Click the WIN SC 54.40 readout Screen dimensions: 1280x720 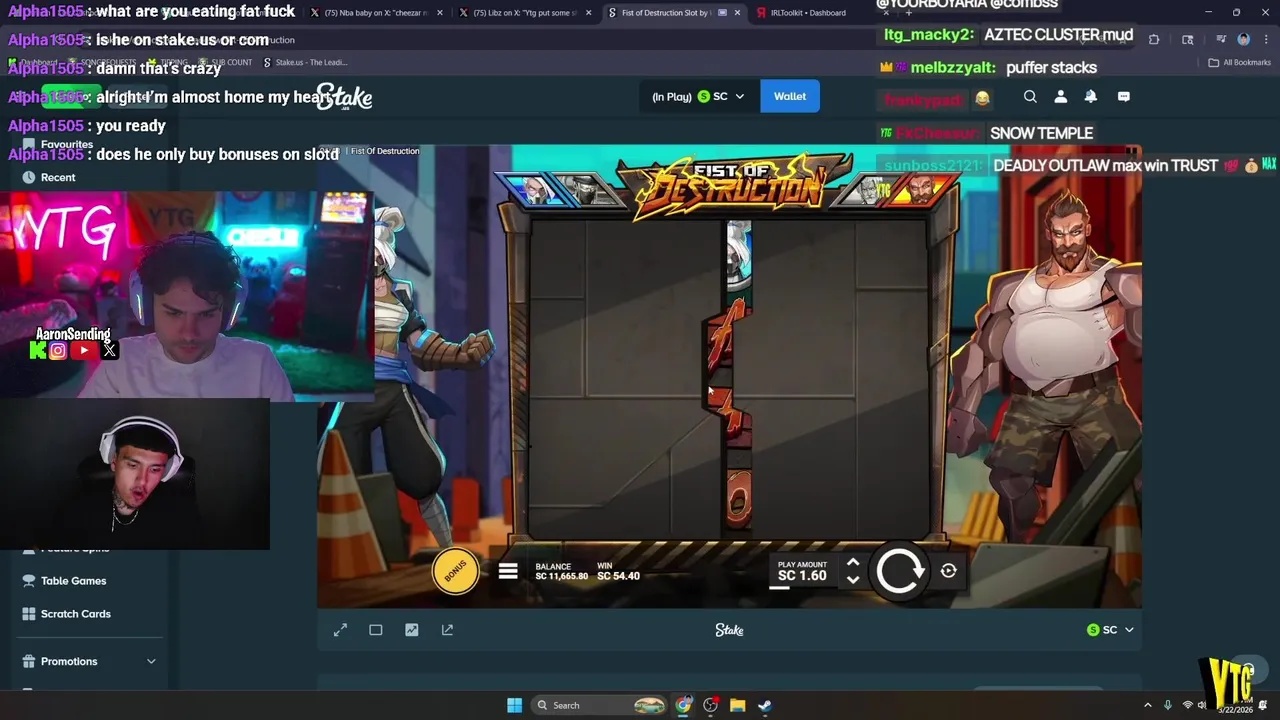(618, 572)
